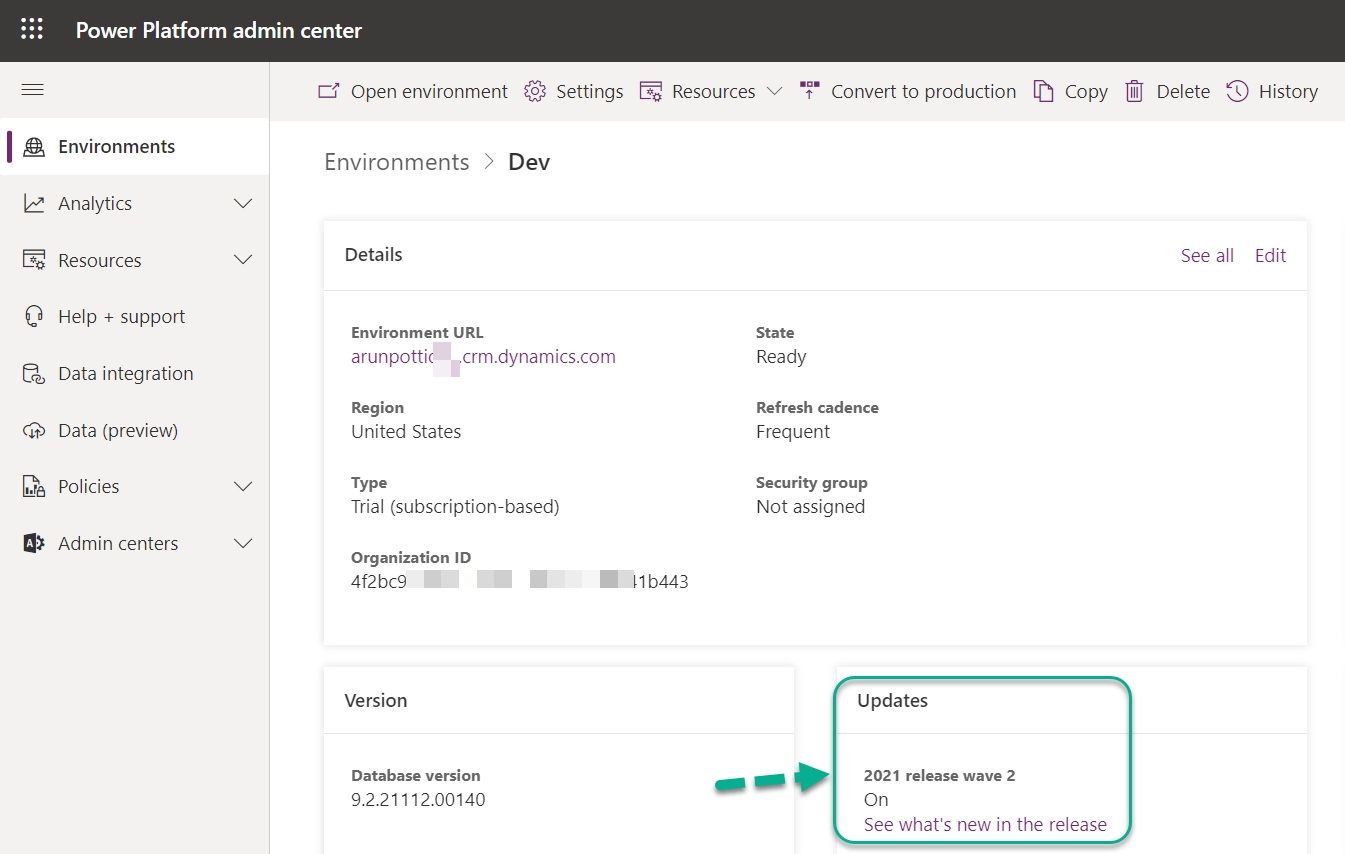
Task: Click the 2021 release wave 2 heading
Action: pos(940,776)
